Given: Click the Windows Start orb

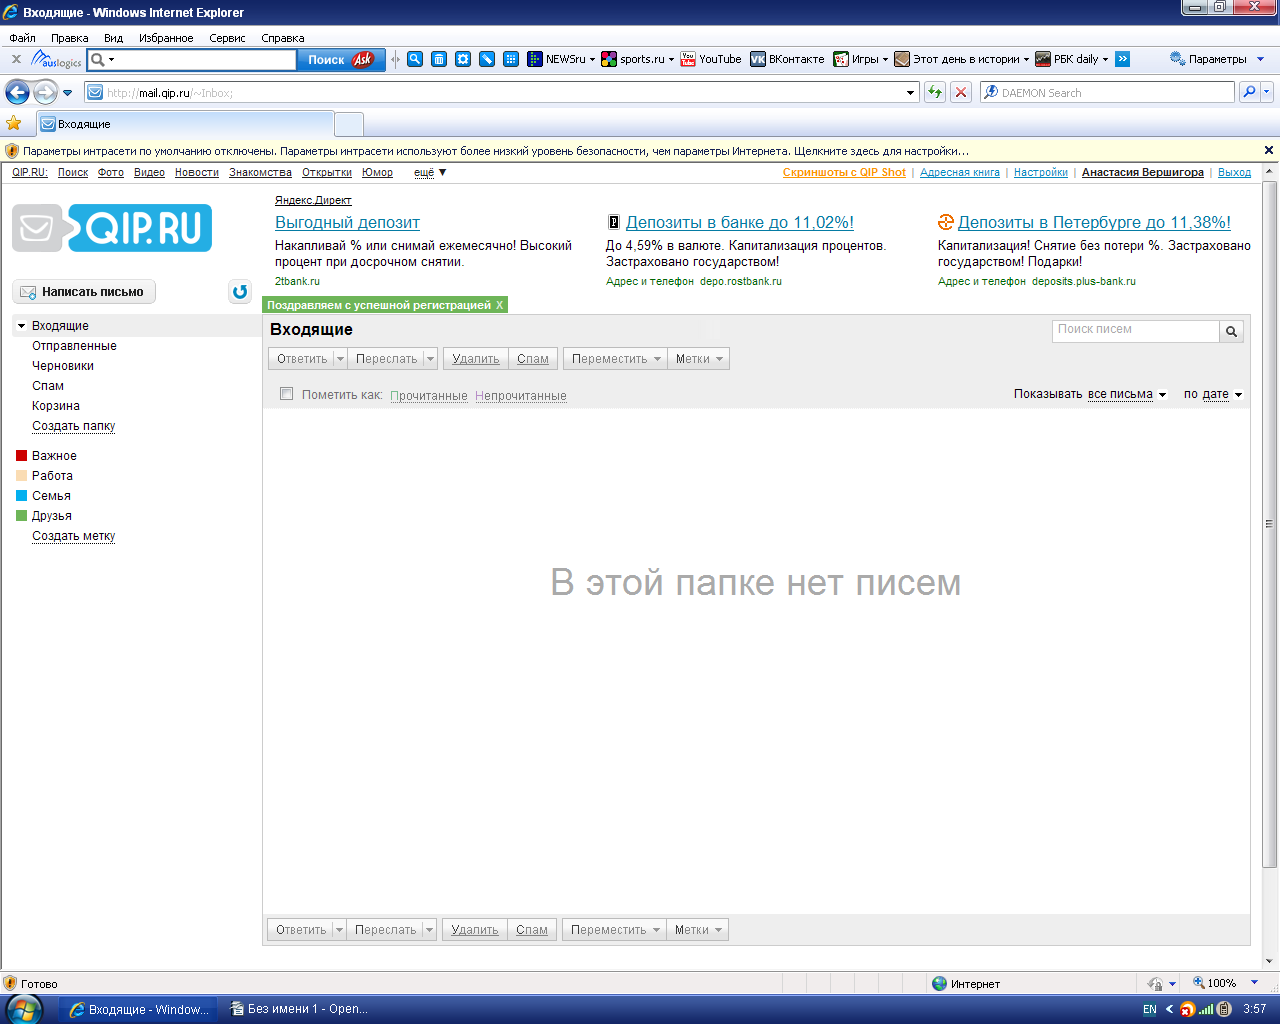Looking at the screenshot, I should pyautogui.click(x=23, y=1009).
